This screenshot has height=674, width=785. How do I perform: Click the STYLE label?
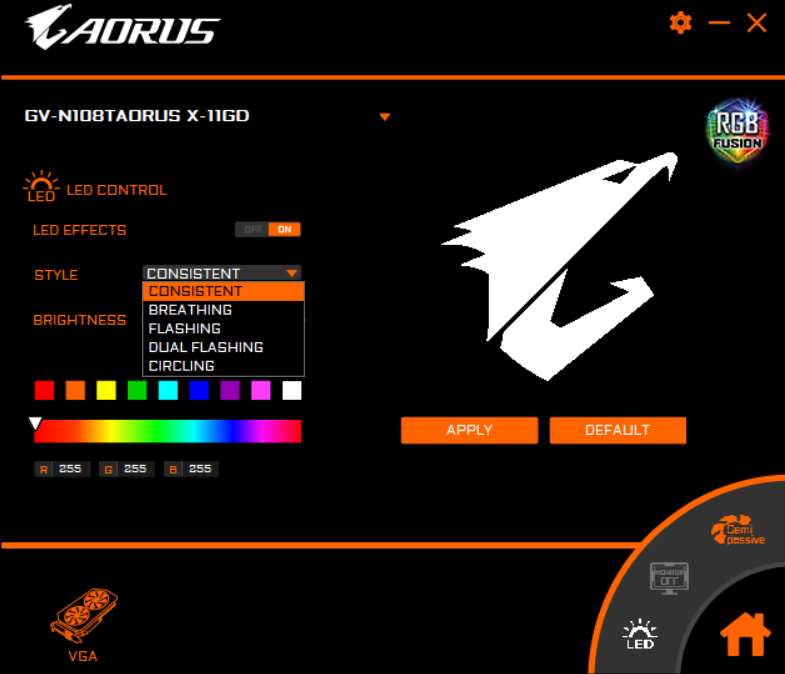(x=56, y=275)
